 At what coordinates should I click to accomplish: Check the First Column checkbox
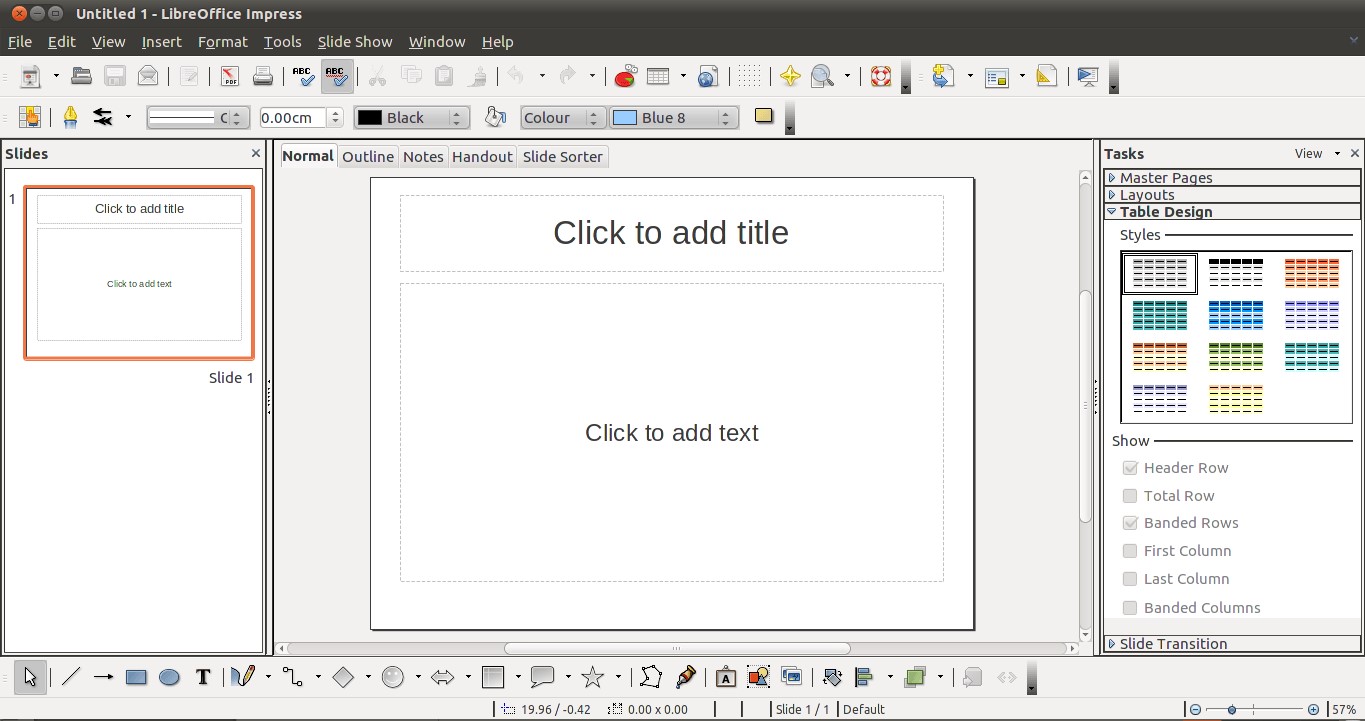(1130, 550)
